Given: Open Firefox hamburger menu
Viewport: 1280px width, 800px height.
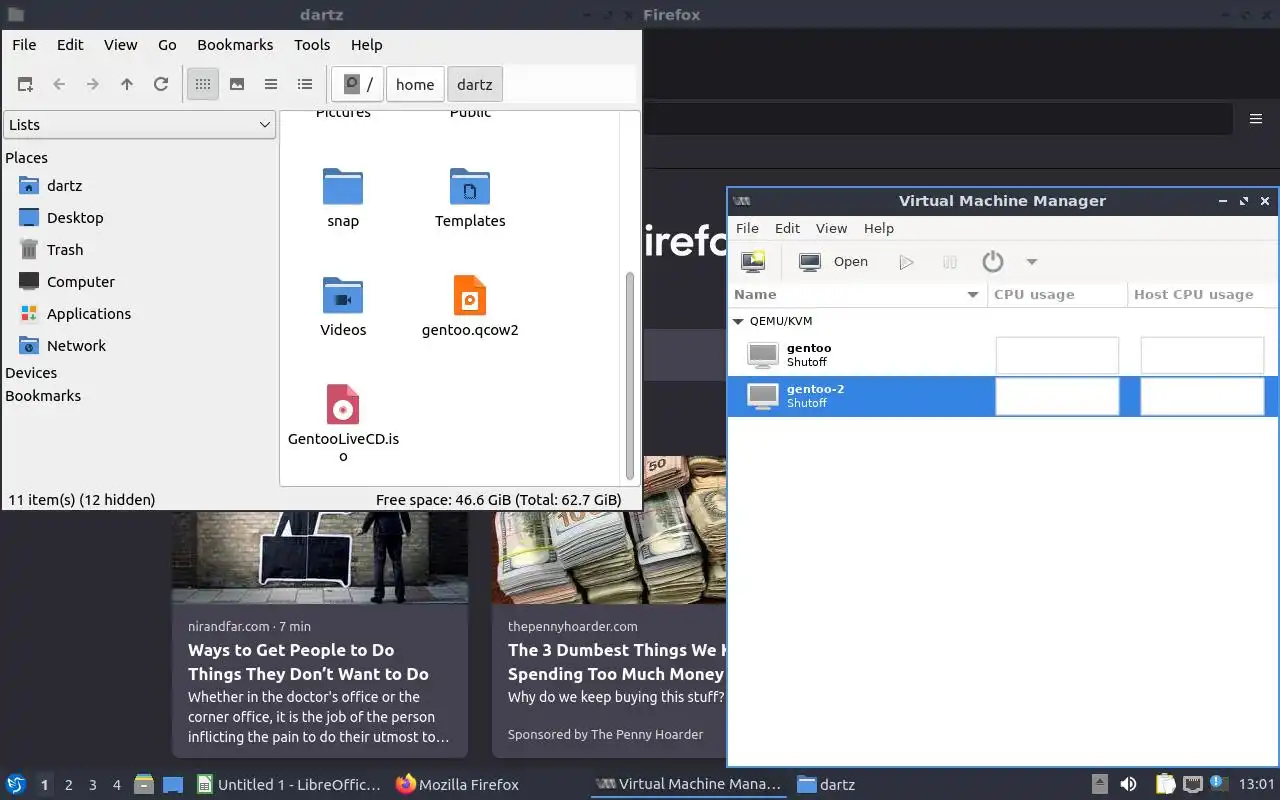Looking at the screenshot, I should (1256, 119).
